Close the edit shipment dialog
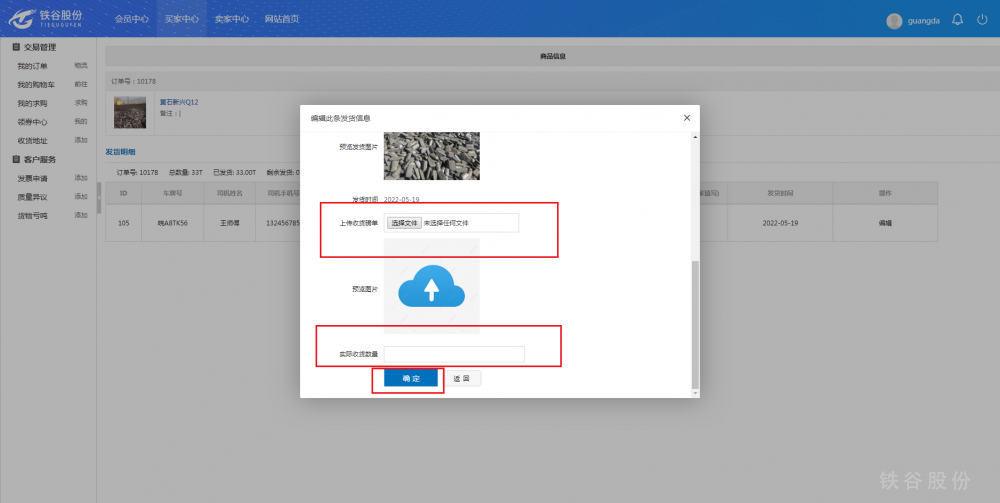1000x503 pixels. pos(686,118)
